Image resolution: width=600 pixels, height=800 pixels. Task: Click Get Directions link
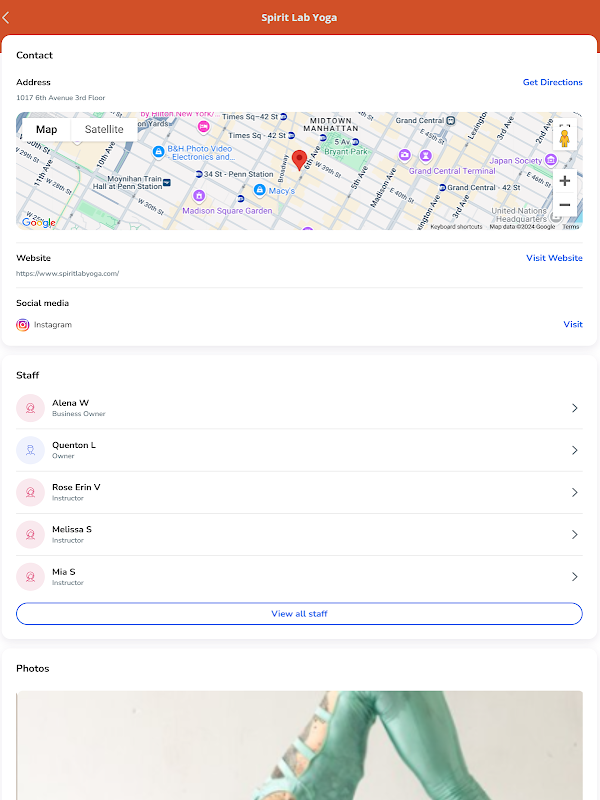(x=553, y=82)
